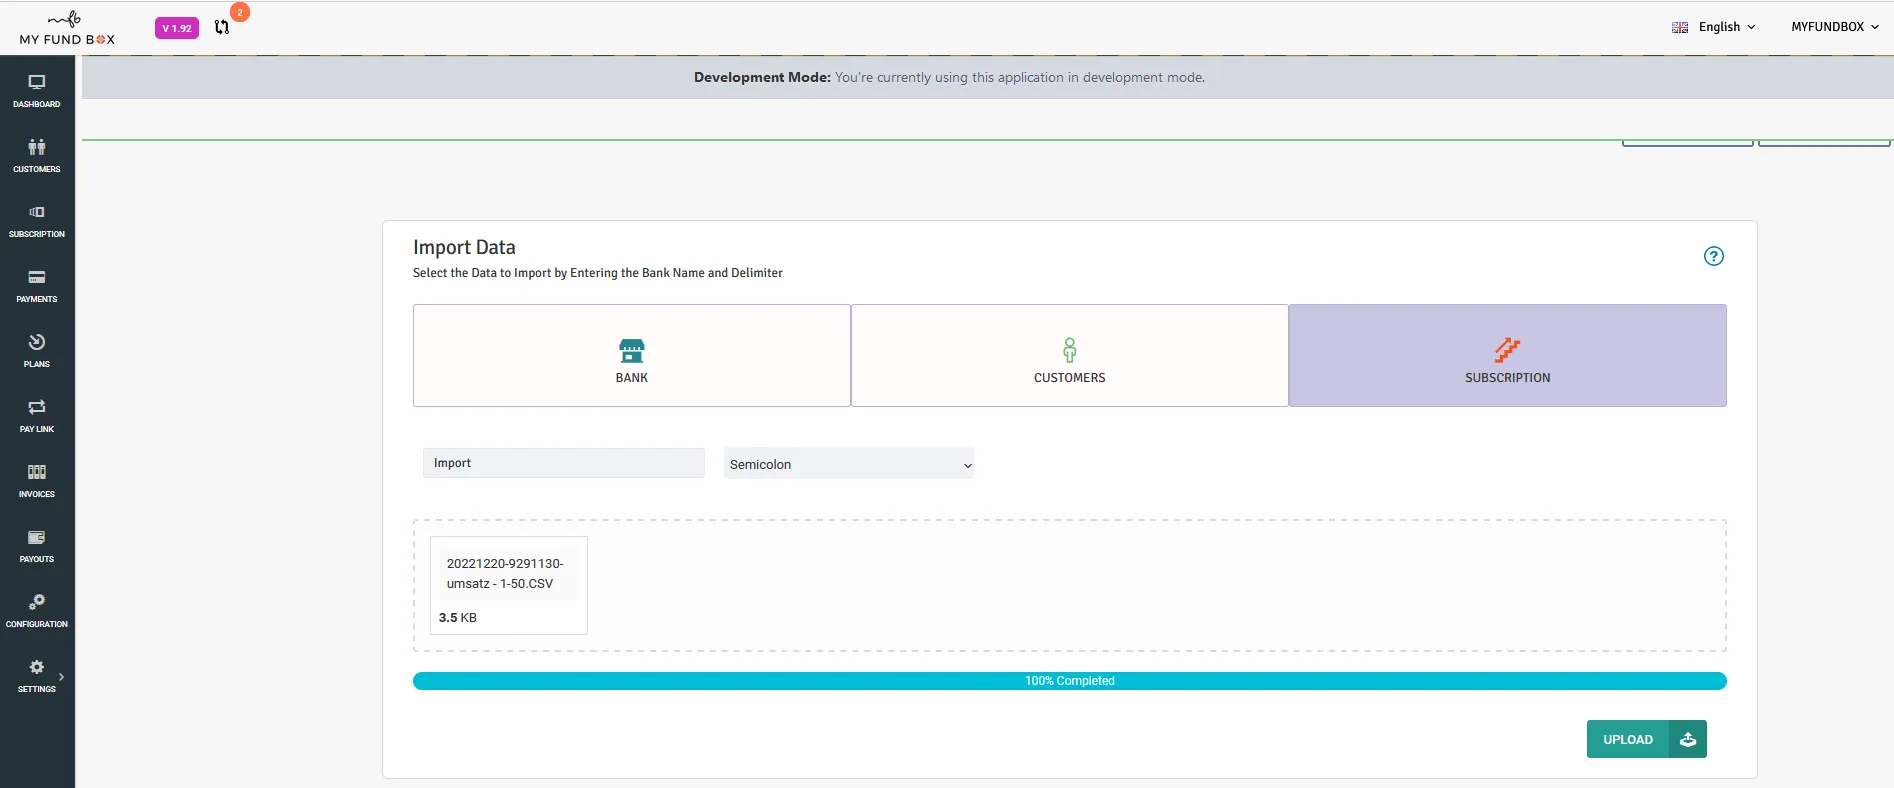Select the CUSTOMERS import tab

1070,355
